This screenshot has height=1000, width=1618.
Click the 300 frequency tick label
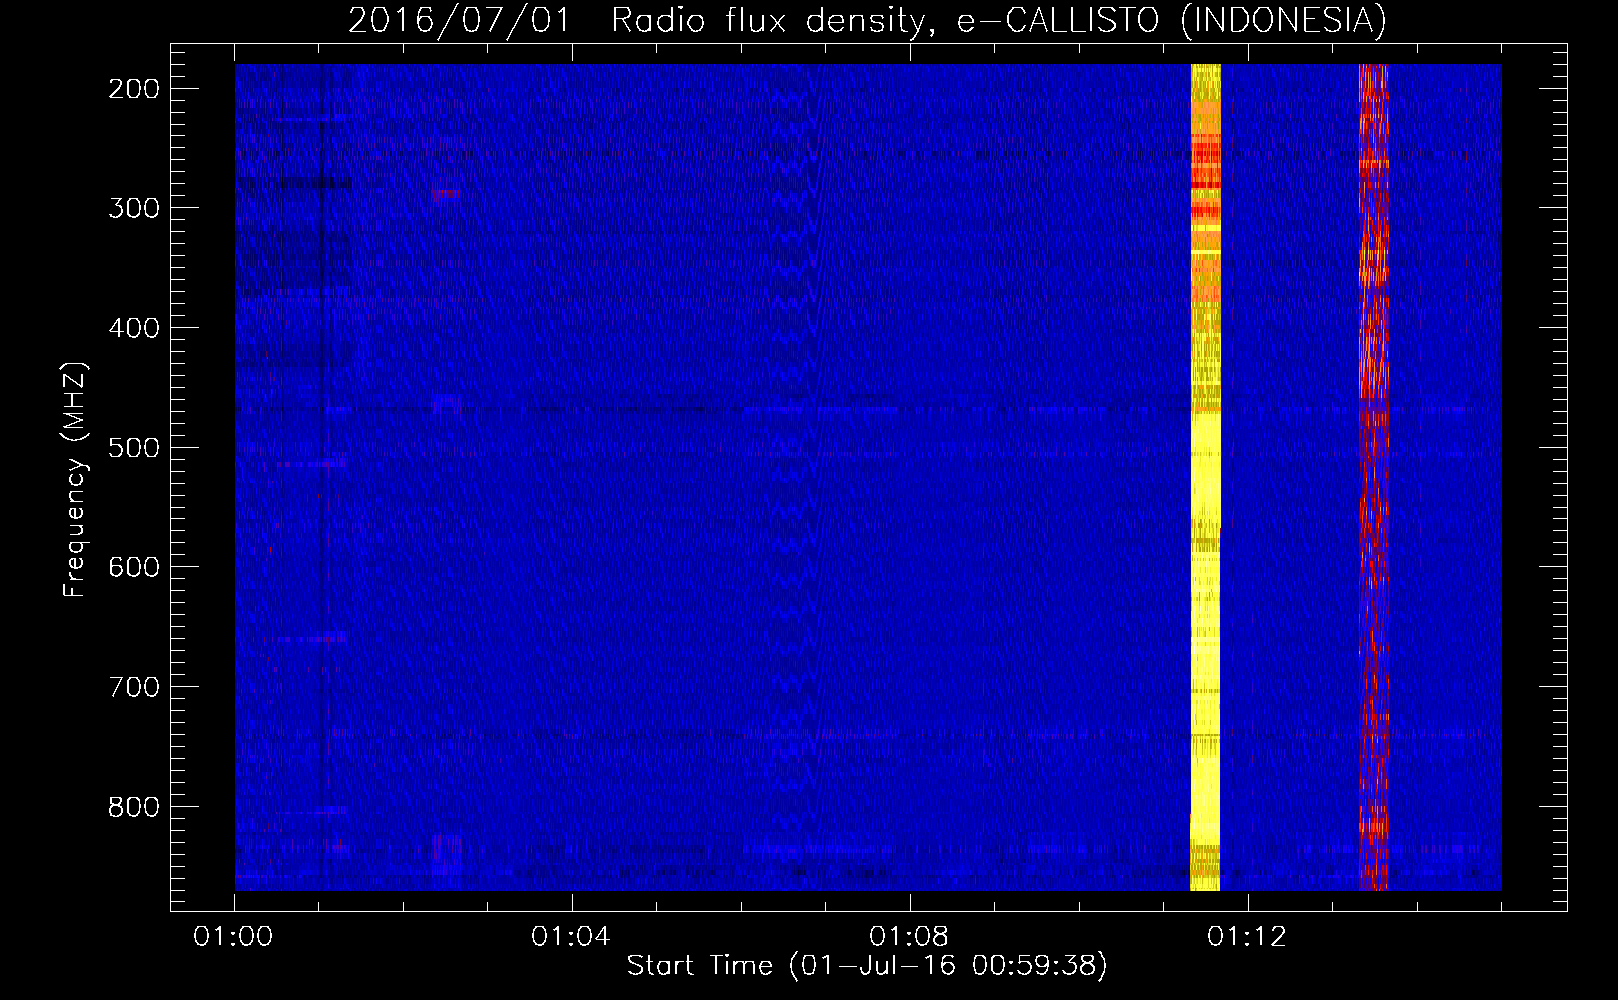point(134,208)
